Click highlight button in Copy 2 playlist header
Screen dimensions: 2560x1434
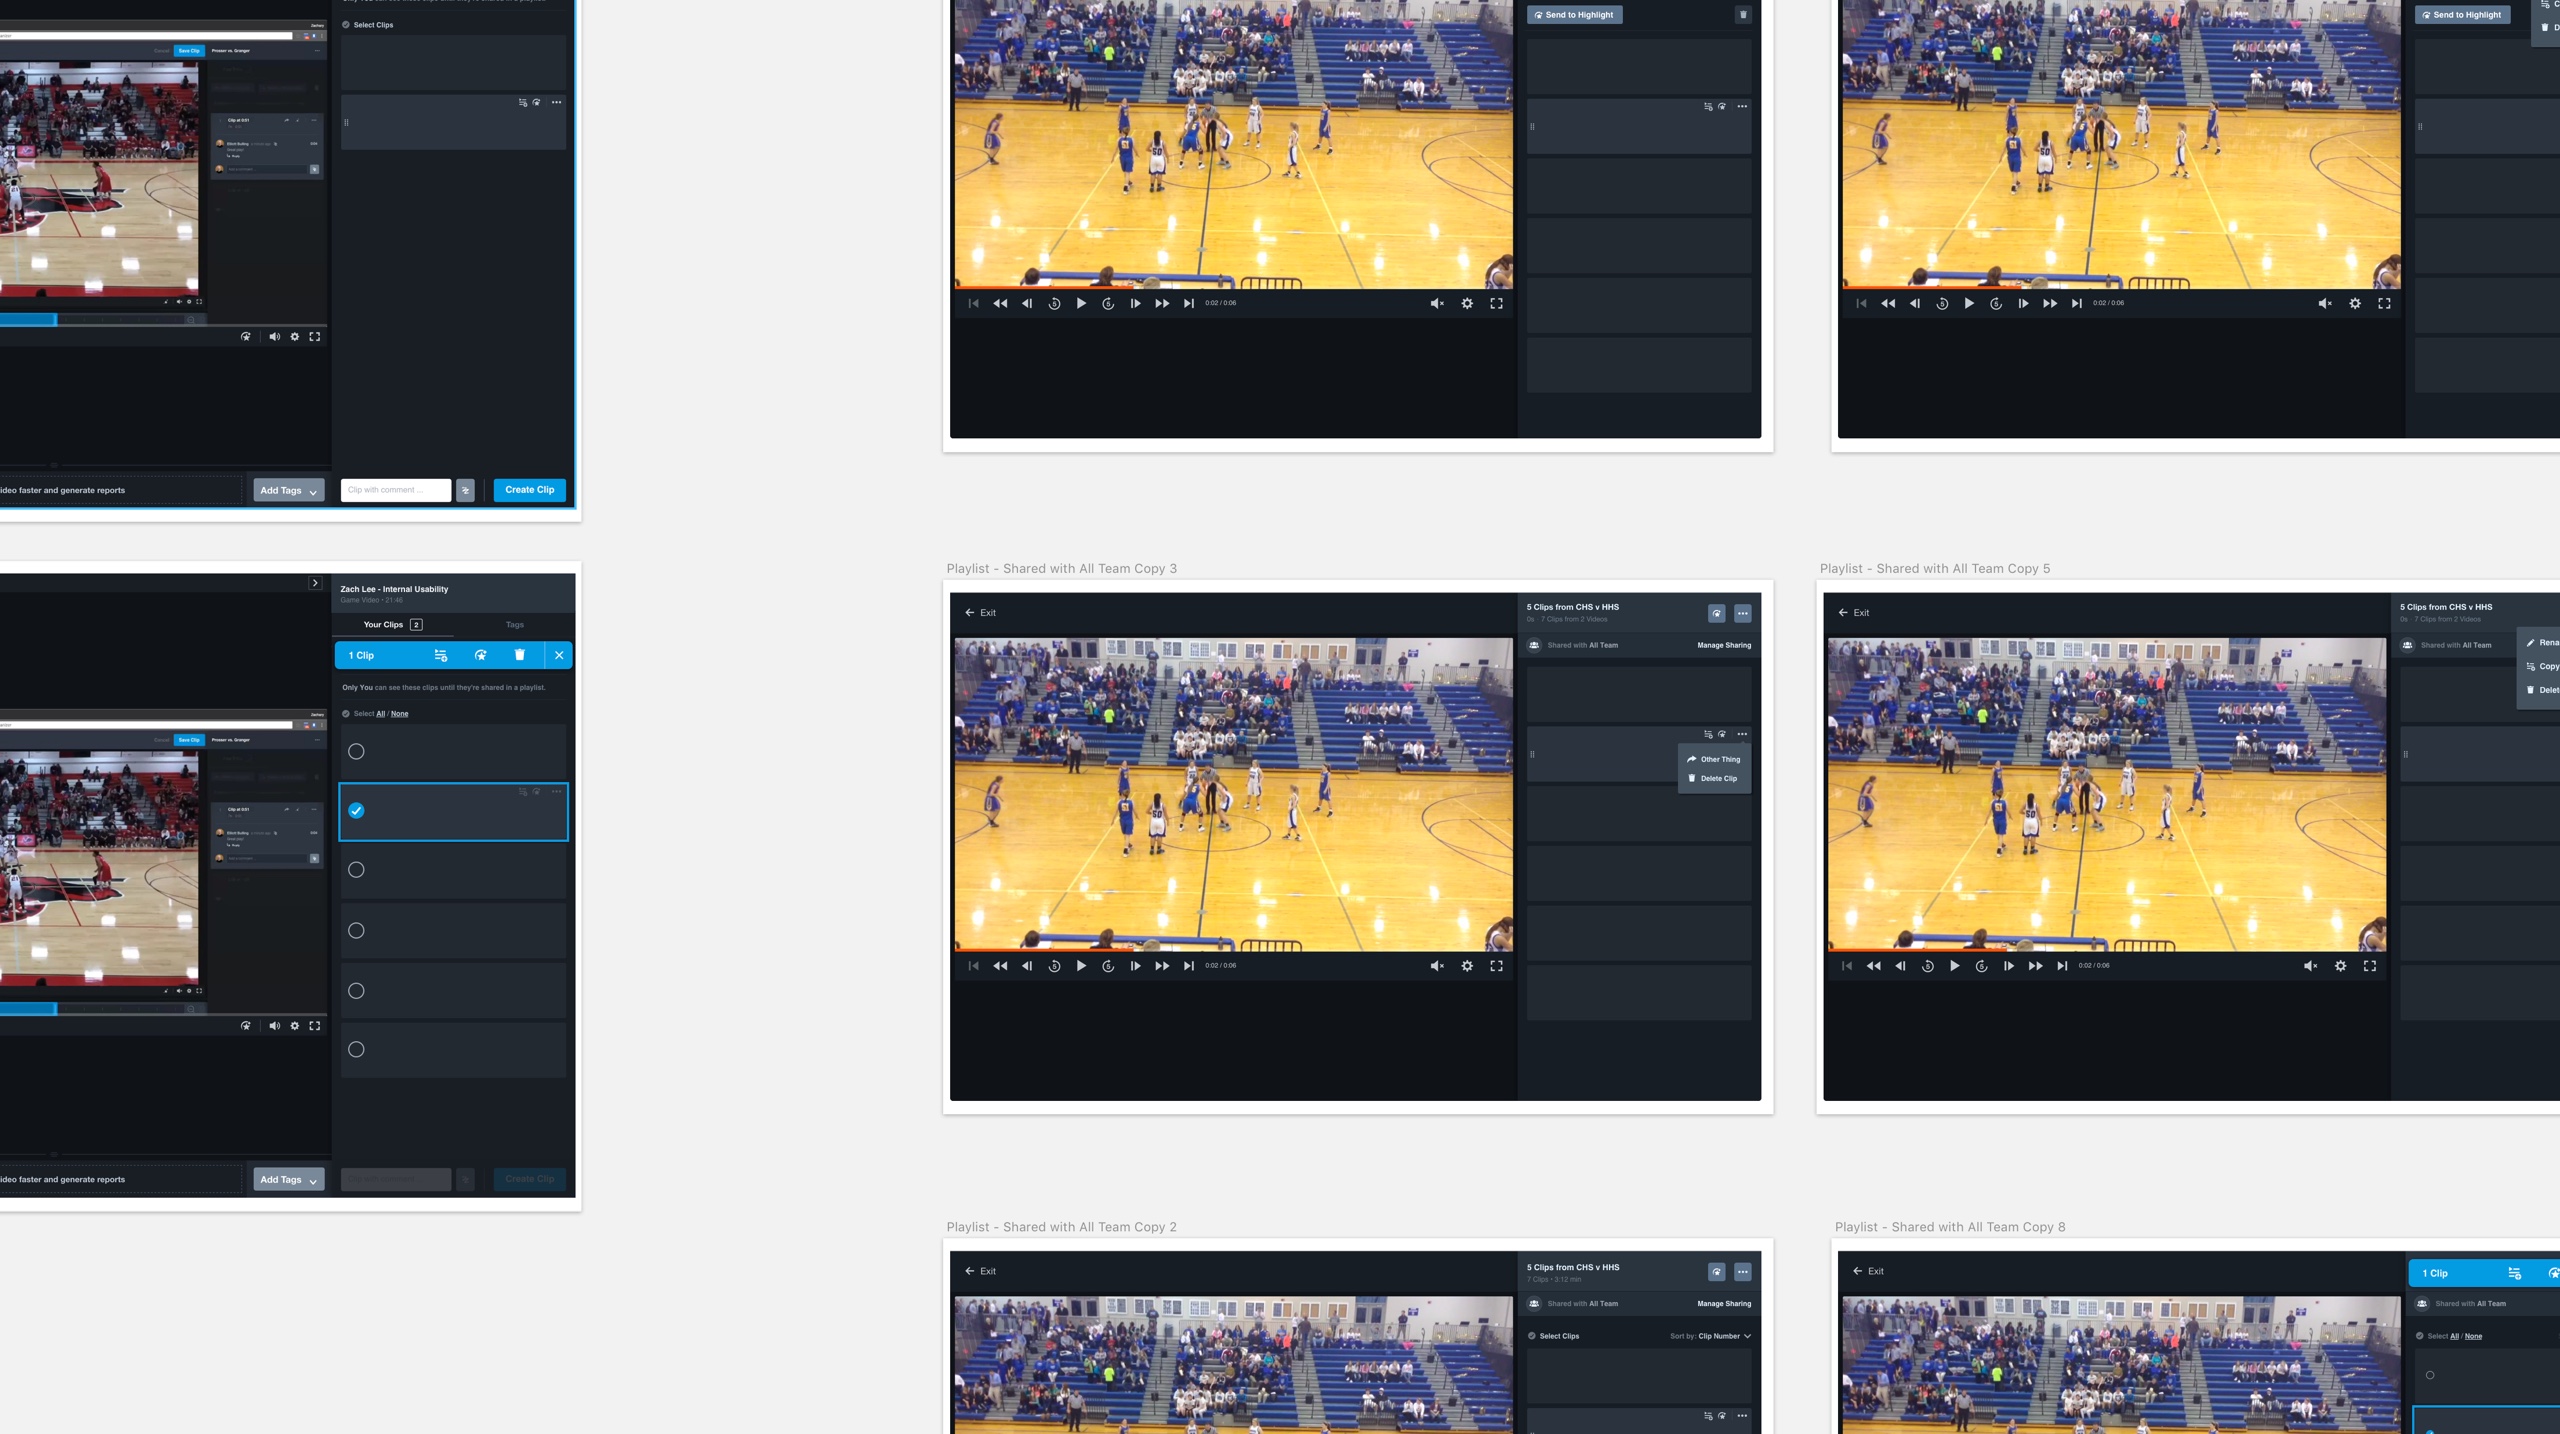point(1716,1272)
